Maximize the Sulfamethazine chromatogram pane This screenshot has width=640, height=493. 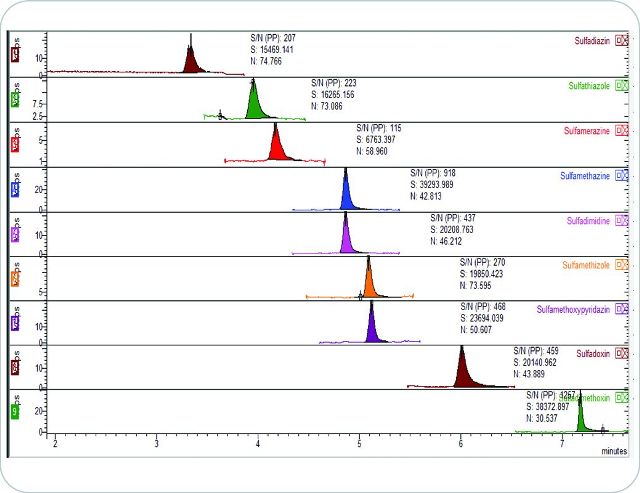(x=619, y=175)
